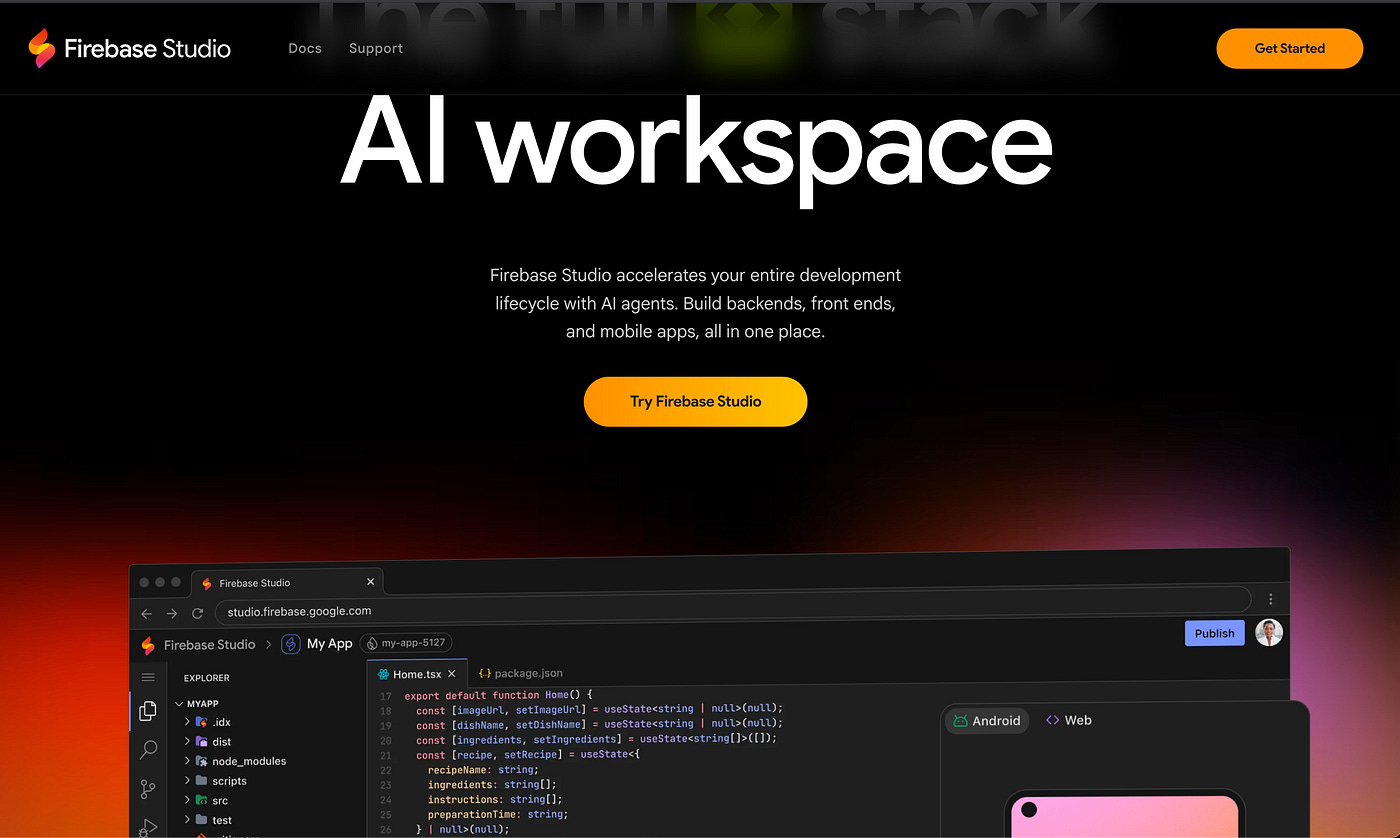Click the forward arrow in mock browser
This screenshot has height=838, width=1400.
(172, 613)
